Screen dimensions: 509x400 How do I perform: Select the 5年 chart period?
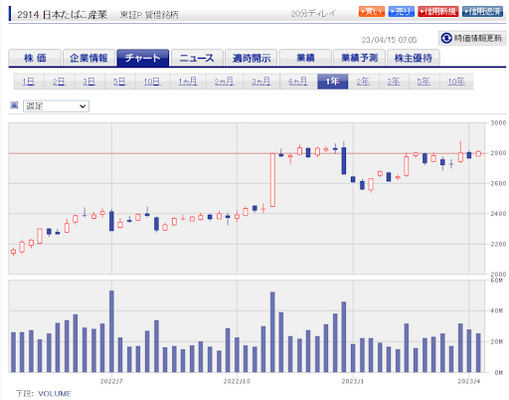424,82
